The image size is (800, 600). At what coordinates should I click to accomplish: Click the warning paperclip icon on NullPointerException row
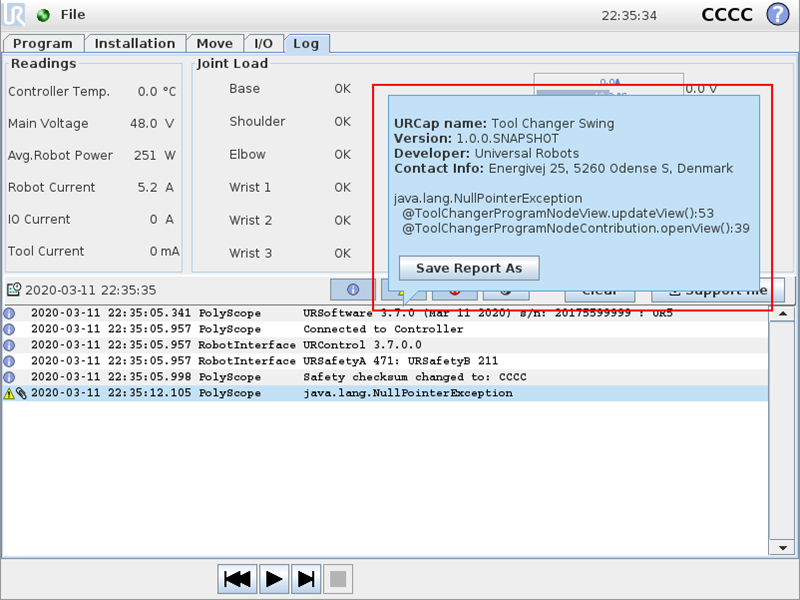pos(14,393)
